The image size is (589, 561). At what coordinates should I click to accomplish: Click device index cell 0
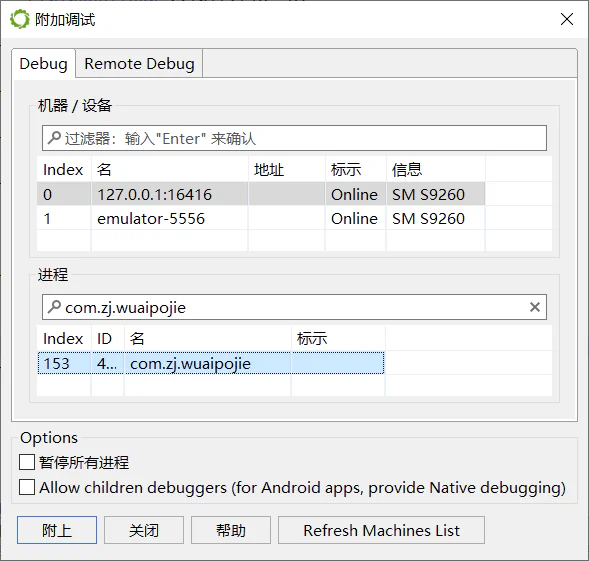click(64, 194)
